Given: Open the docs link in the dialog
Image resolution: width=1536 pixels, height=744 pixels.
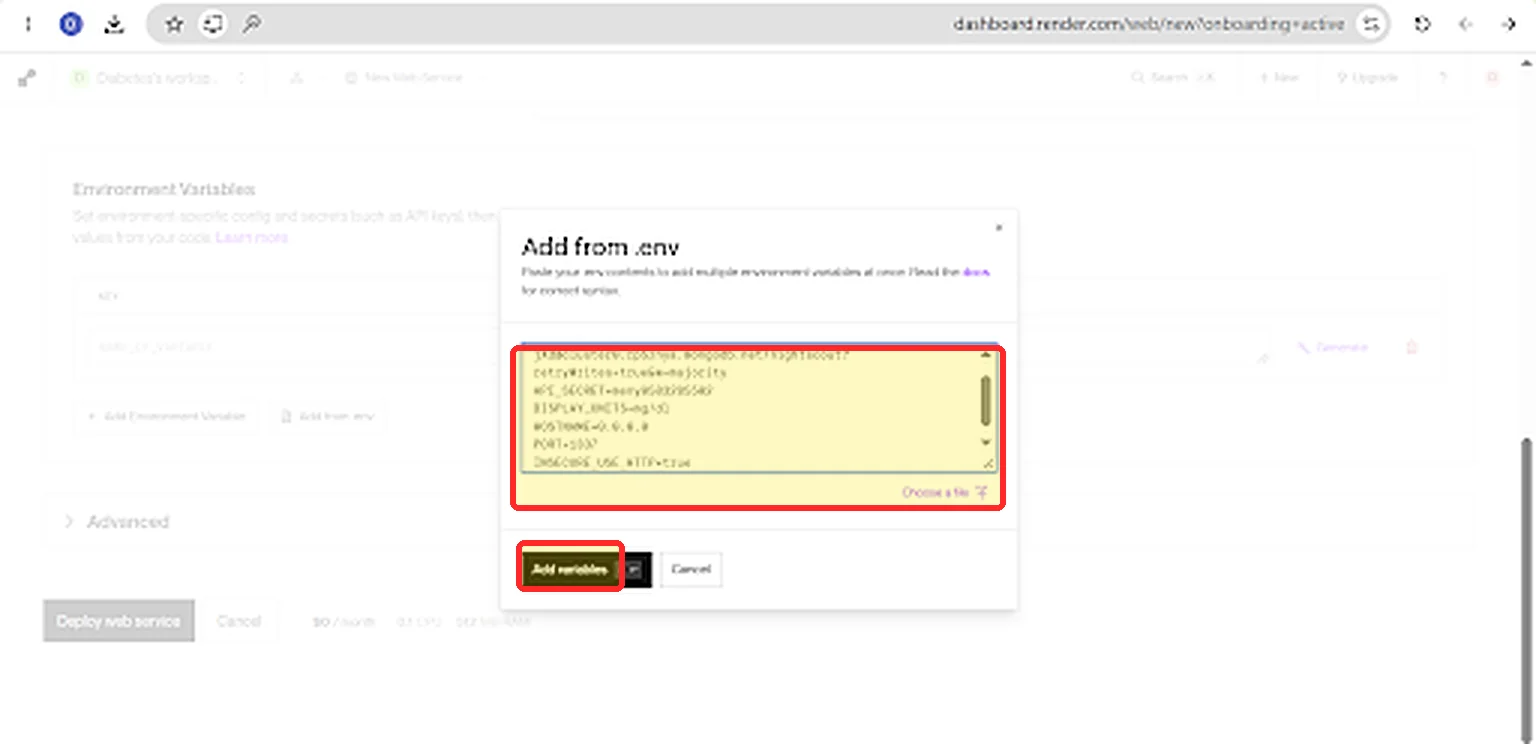Looking at the screenshot, I should 976,272.
